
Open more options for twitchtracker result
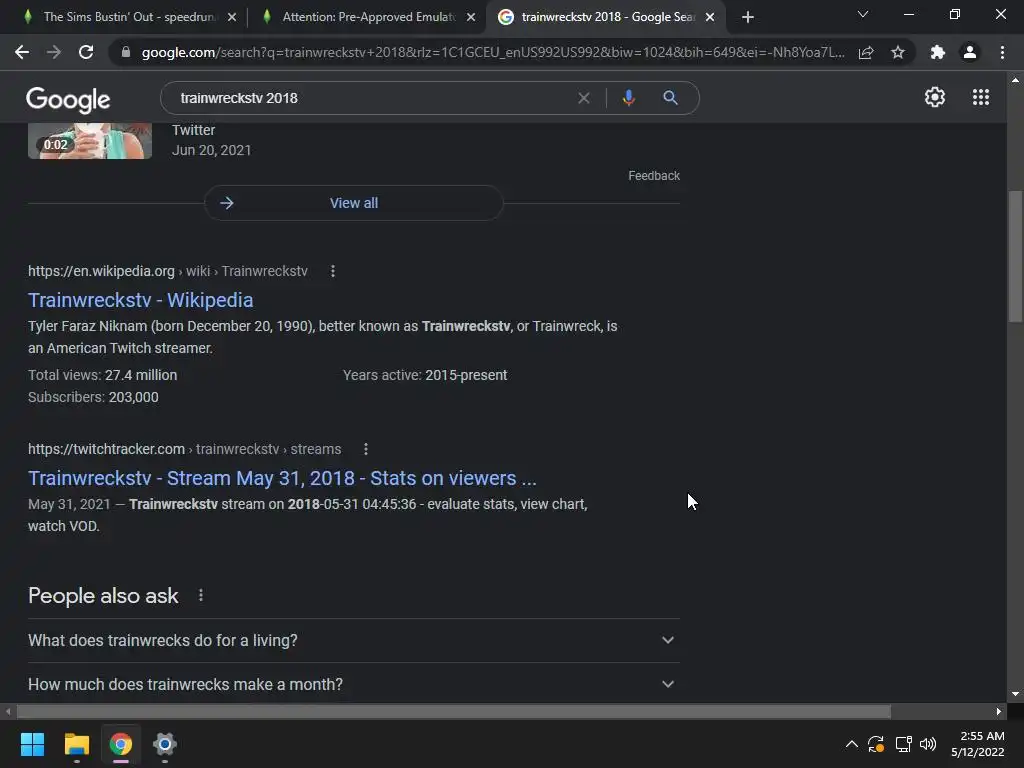point(366,449)
